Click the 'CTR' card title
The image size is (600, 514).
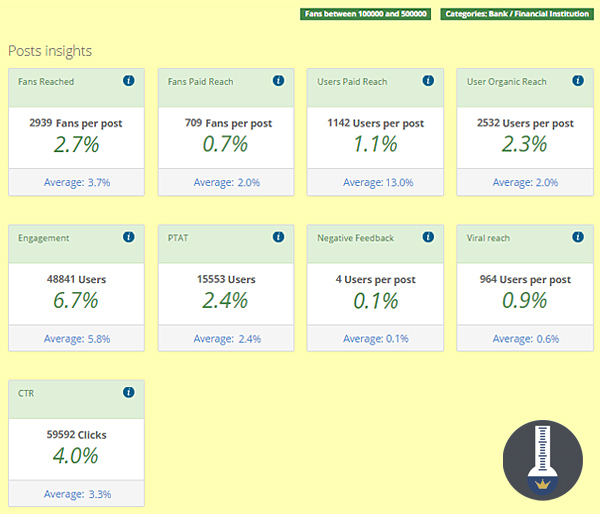tap(26, 393)
